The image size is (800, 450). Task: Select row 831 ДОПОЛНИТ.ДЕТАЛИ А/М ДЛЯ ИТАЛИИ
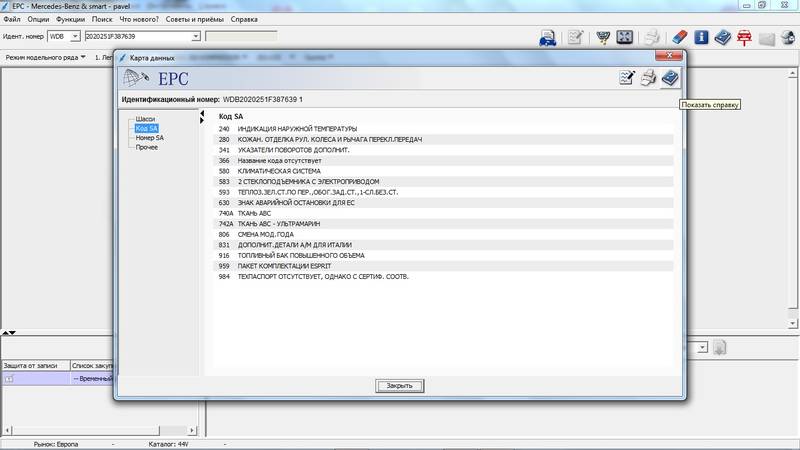pos(443,245)
